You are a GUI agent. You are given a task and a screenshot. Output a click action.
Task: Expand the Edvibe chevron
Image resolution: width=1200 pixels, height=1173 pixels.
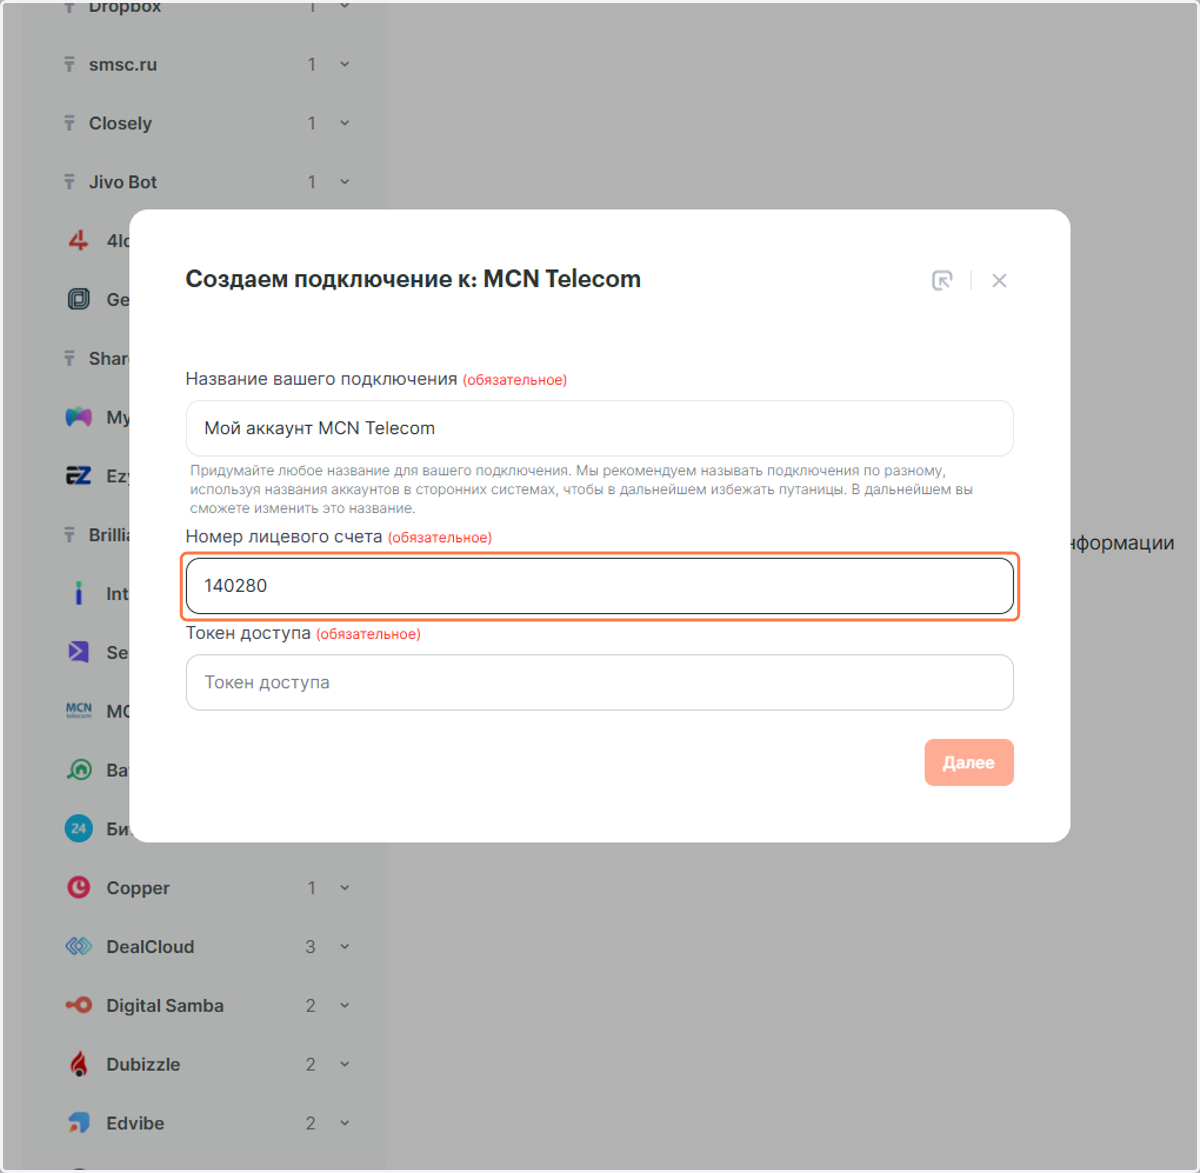[x=344, y=1123]
